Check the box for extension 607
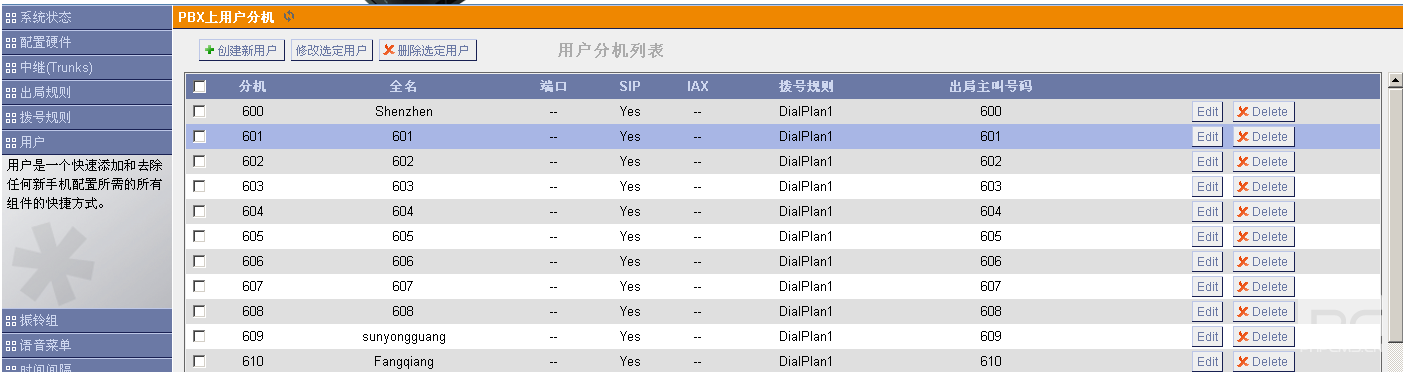The width and height of the screenshot is (1403, 372). pyautogui.click(x=200, y=286)
